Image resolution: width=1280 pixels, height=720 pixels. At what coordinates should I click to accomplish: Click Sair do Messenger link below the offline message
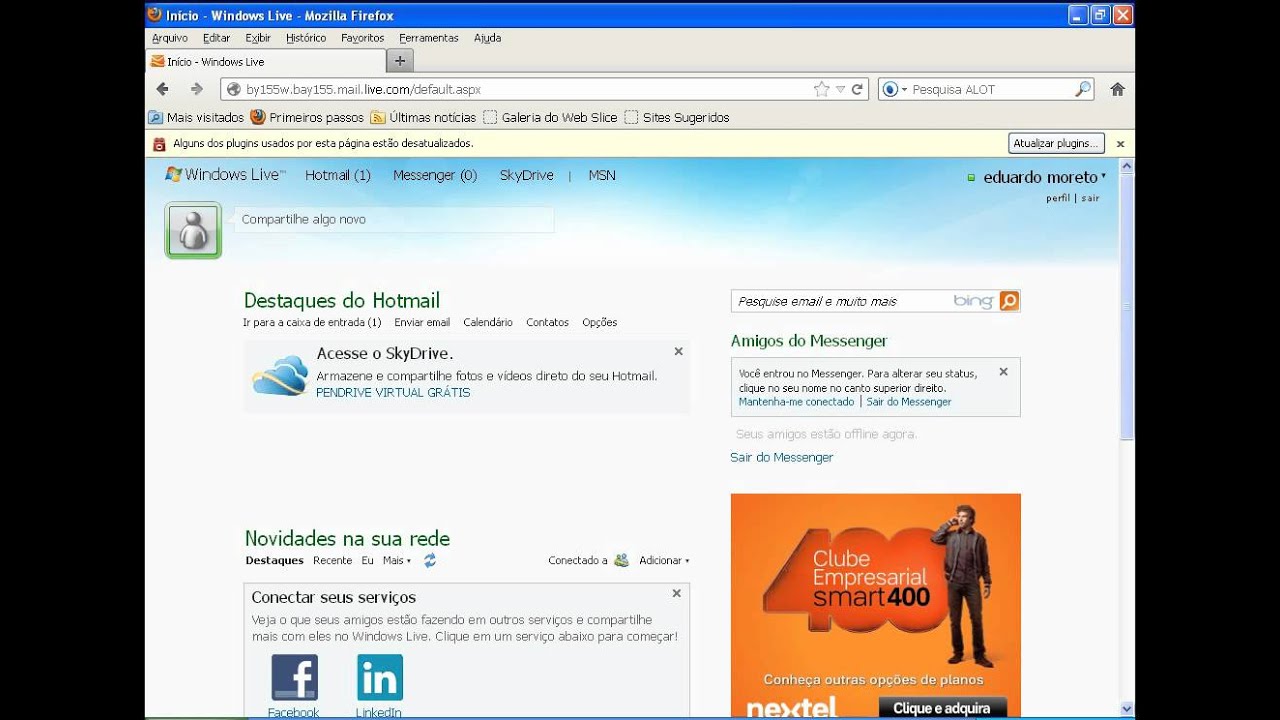781,457
